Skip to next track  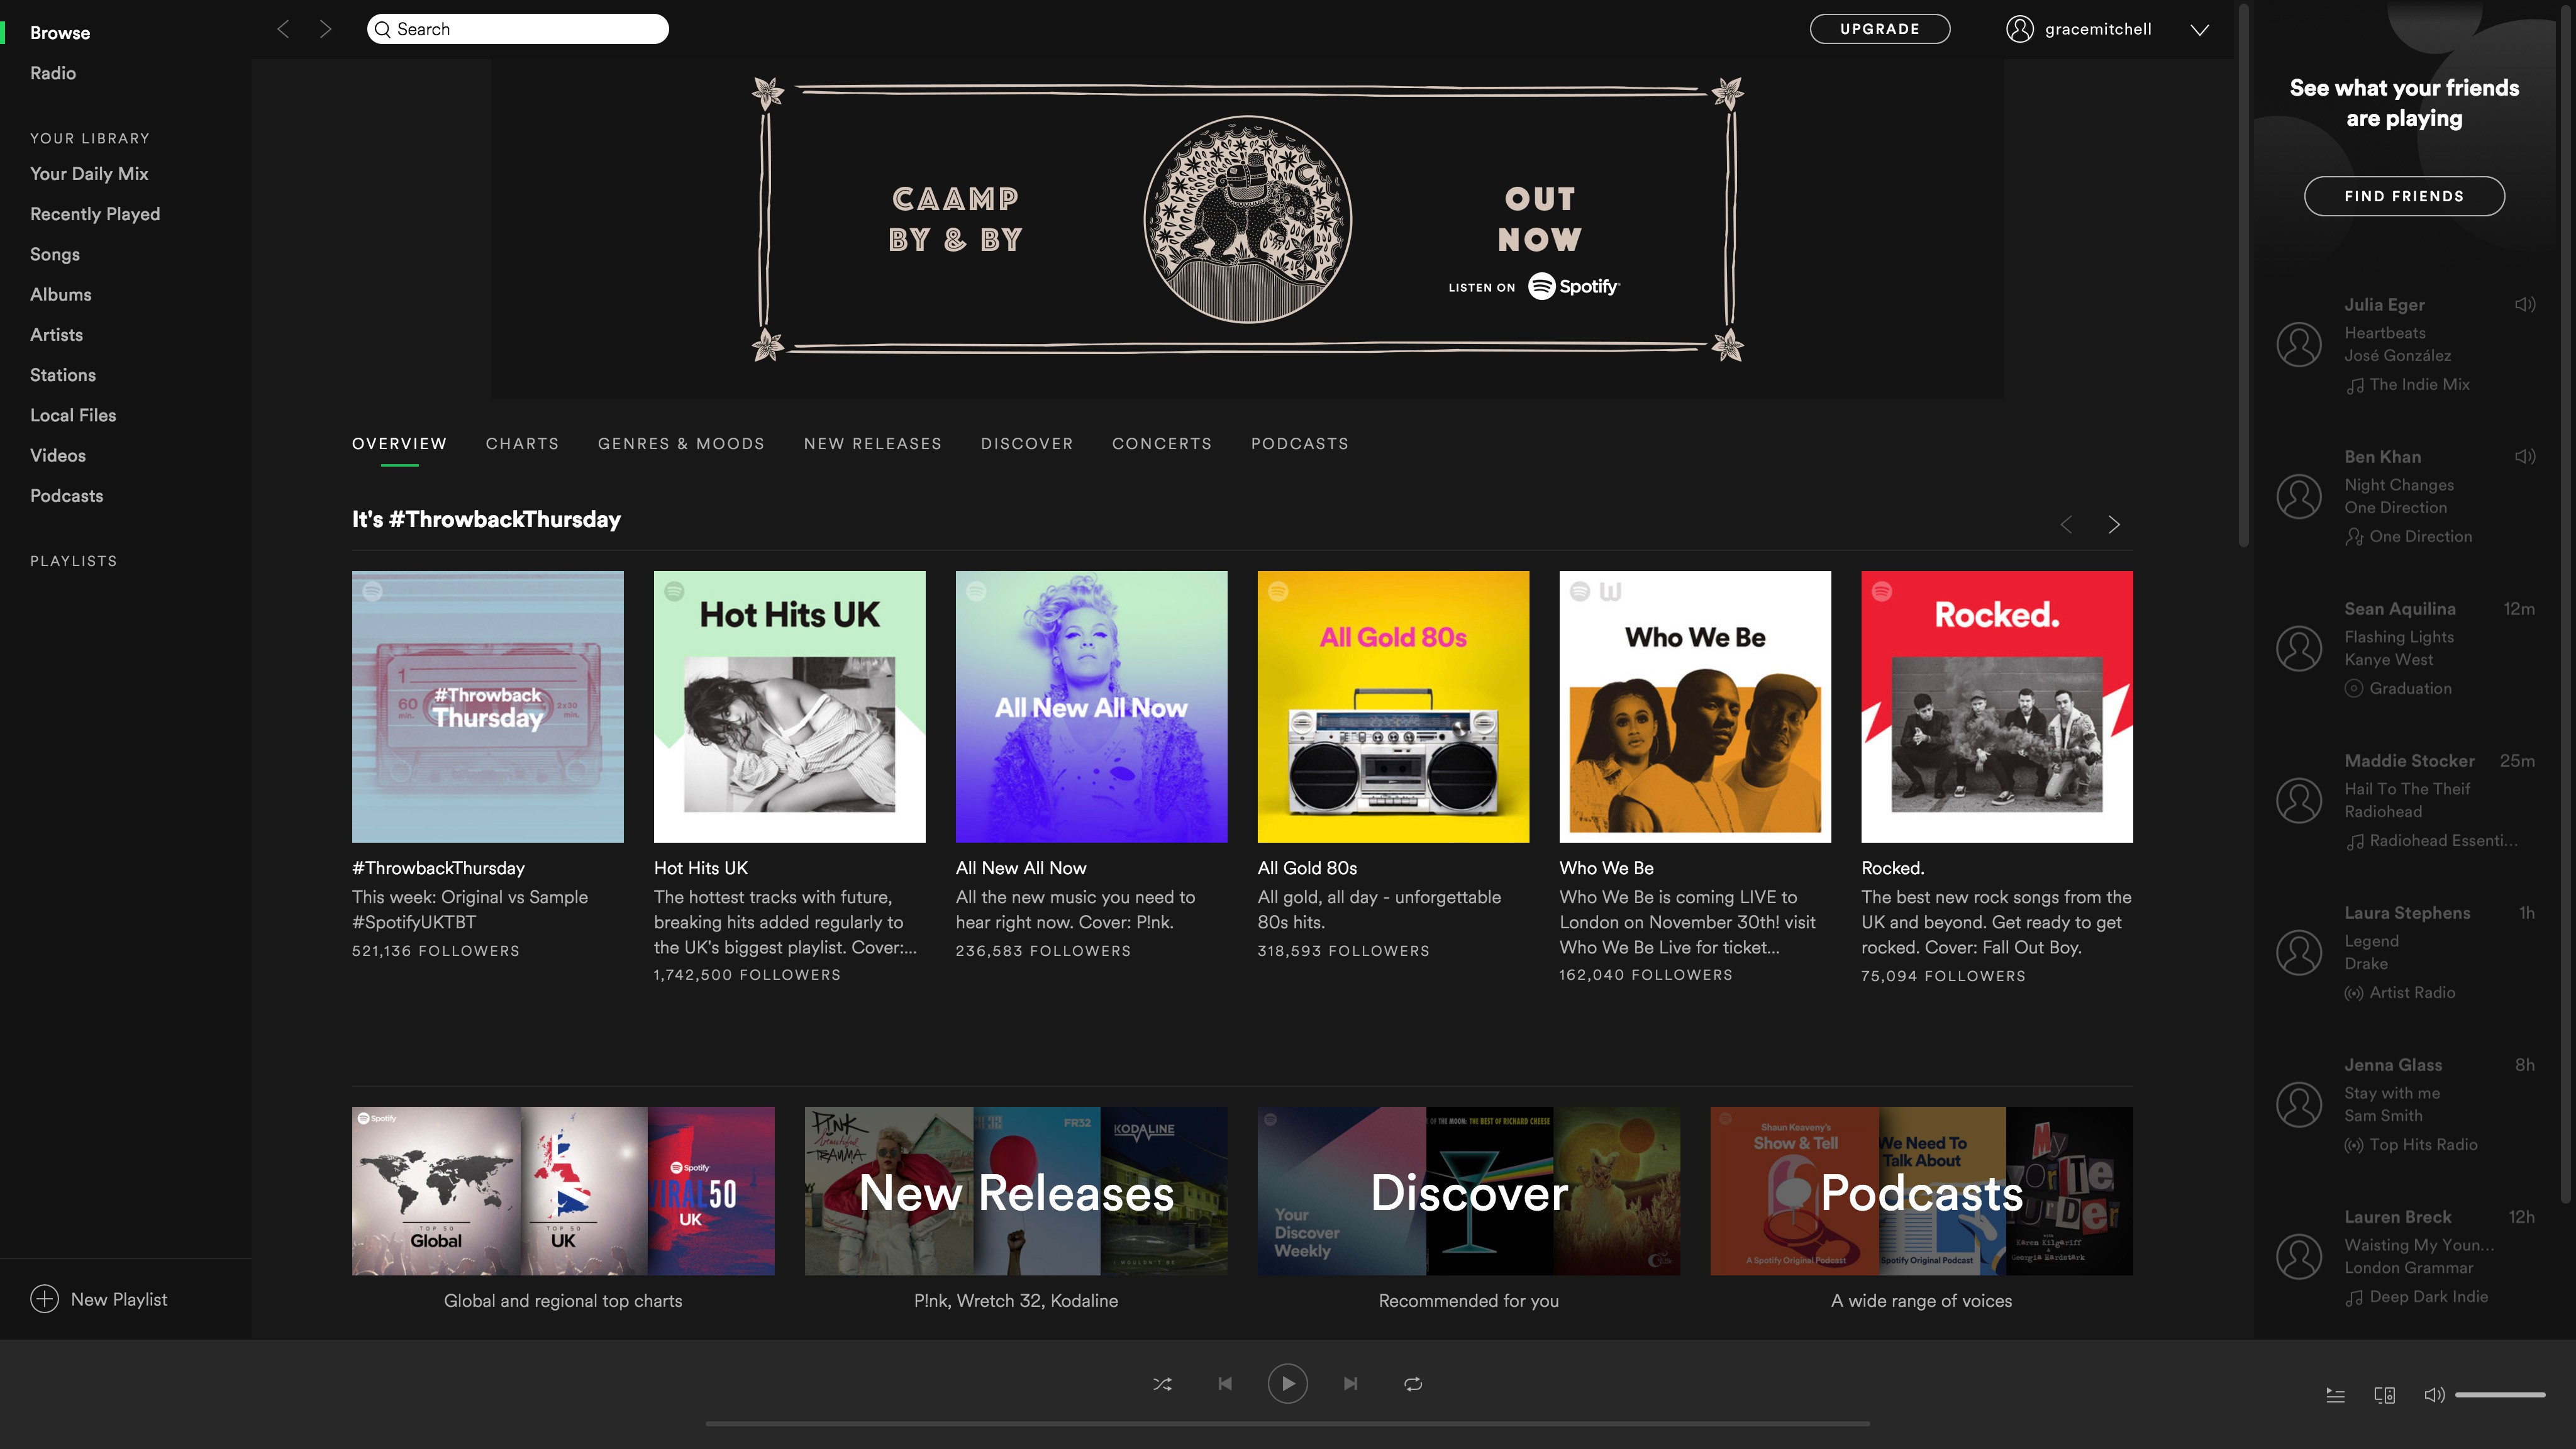pyautogui.click(x=1350, y=1384)
